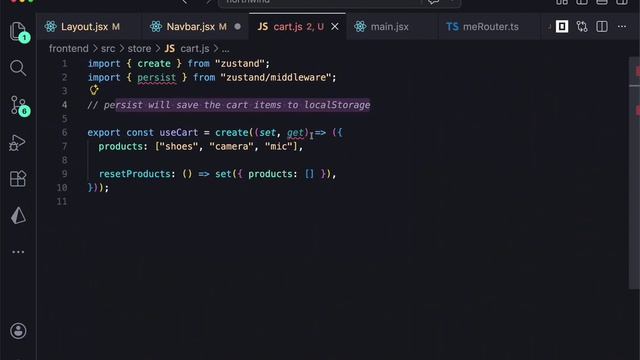Split the editor to the right
This screenshot has width=640, height=360.
pos(602,27)
